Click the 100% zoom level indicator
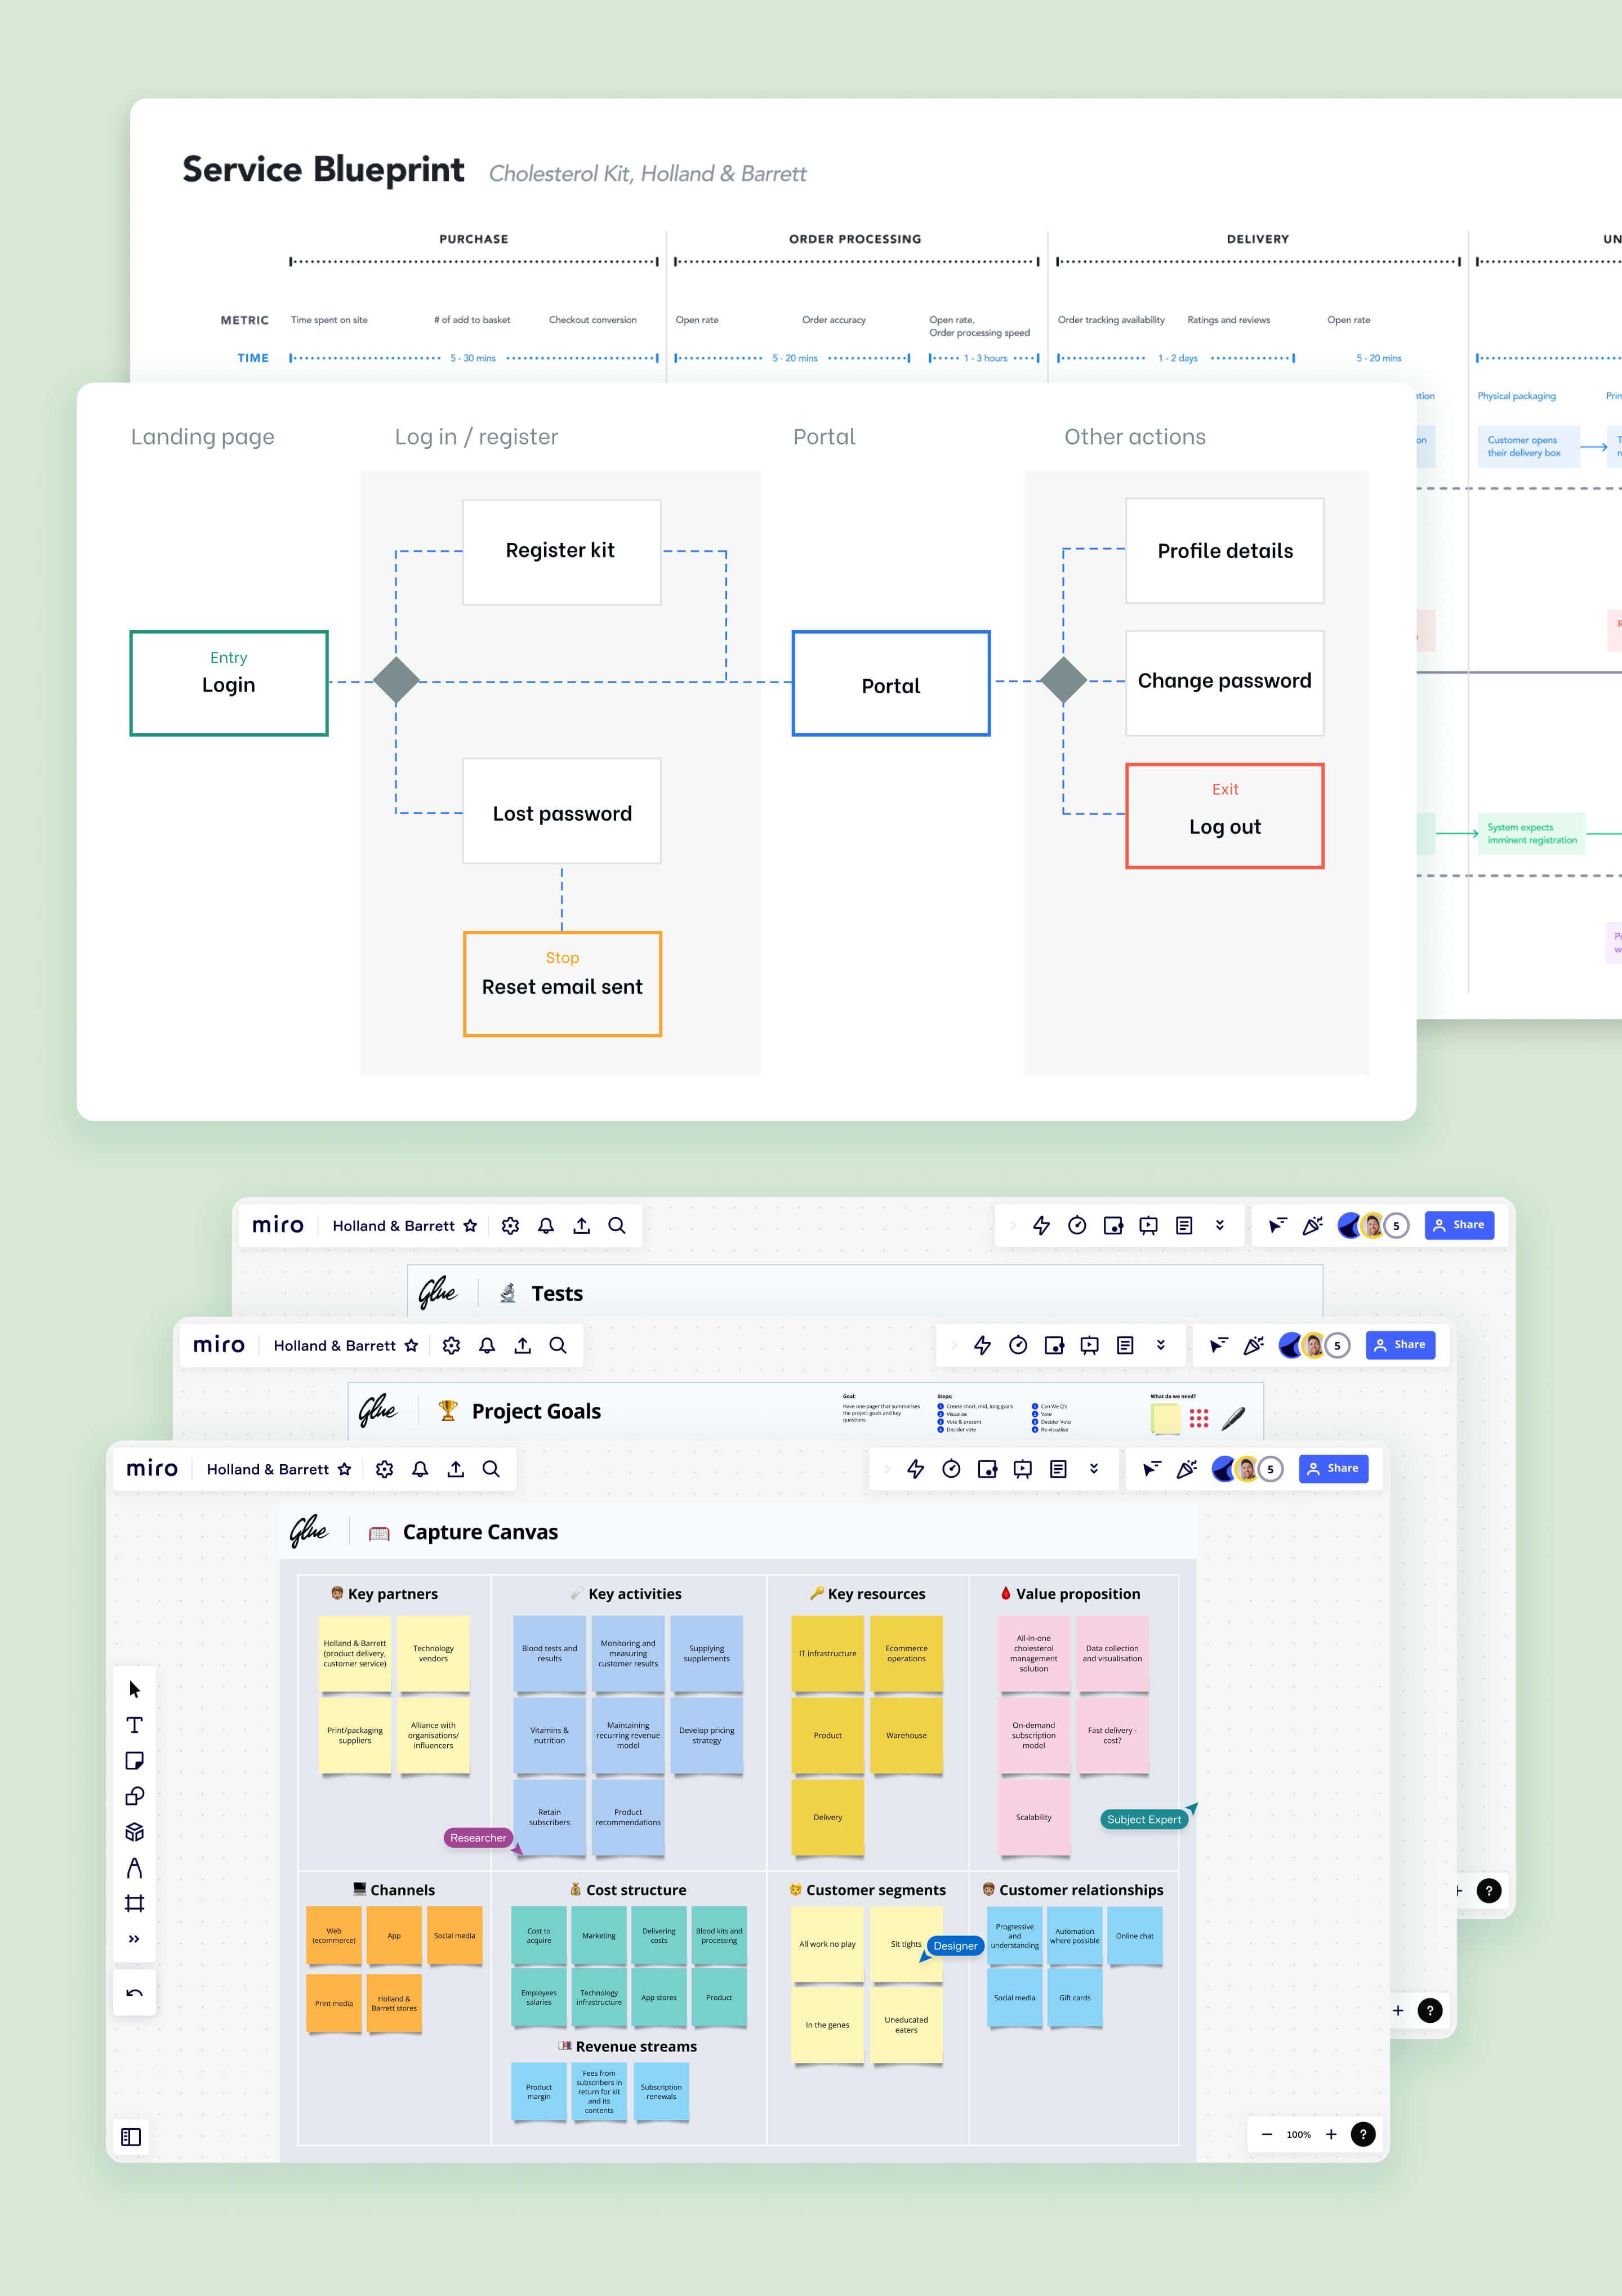 pos(1298,2135)
